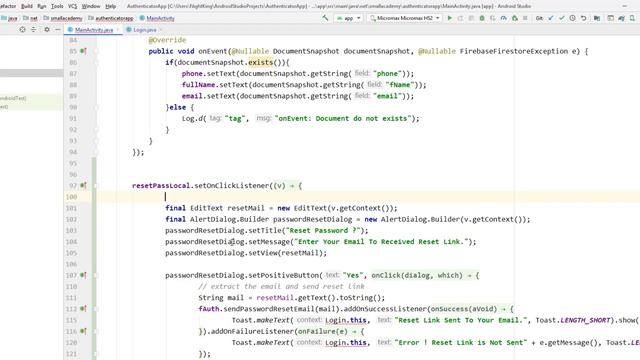Toggle the fold marker at line 97
The height and width of the screenshot is (360, 640).
pyautogui.click(x=96, y=186)
